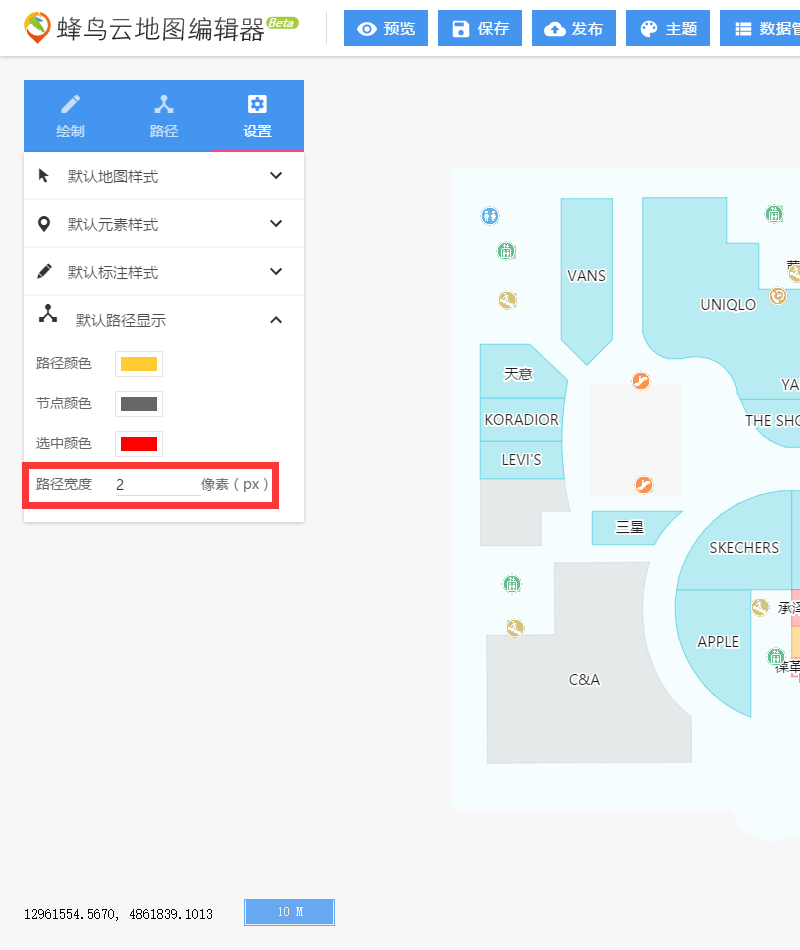This screenshot has height=950, width=800.
Task: Publish the map with 发布
Action: pyautogui.click(x=574, y=28)
